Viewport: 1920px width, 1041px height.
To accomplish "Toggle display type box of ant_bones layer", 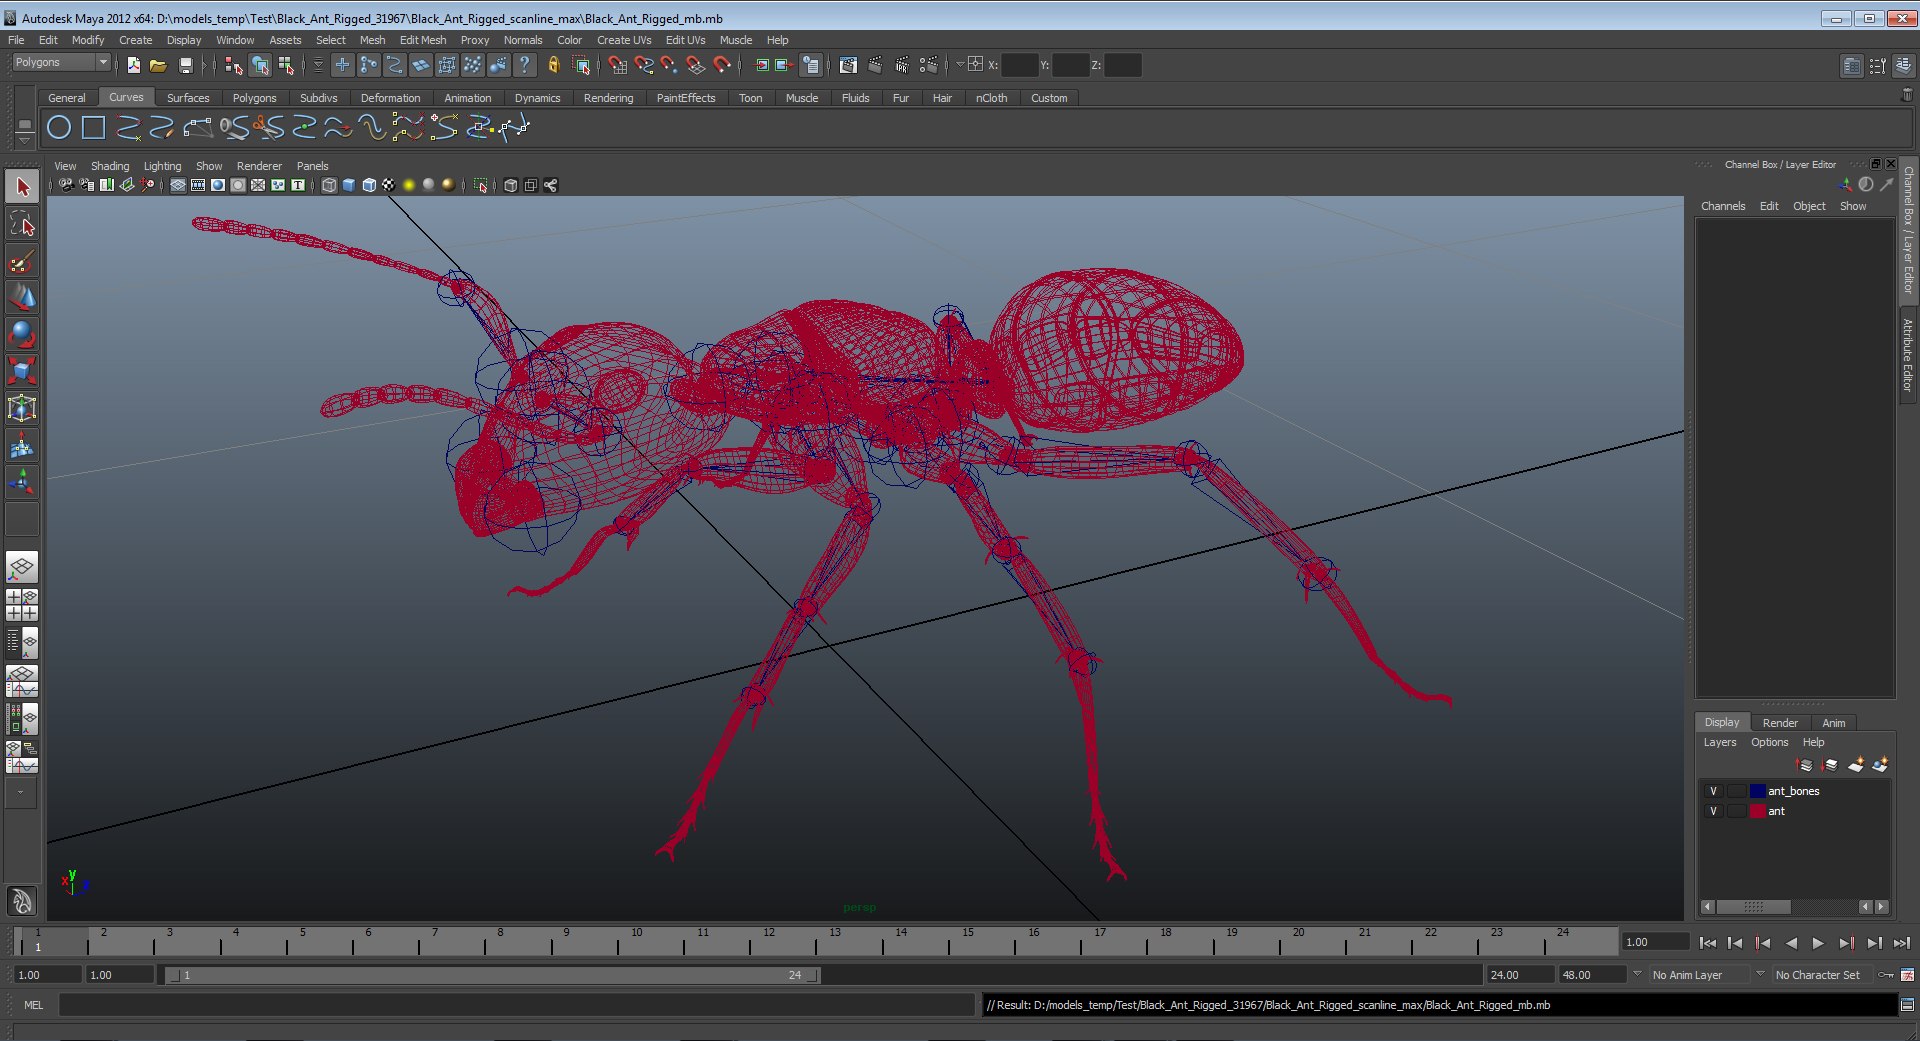I will 1736,791.
